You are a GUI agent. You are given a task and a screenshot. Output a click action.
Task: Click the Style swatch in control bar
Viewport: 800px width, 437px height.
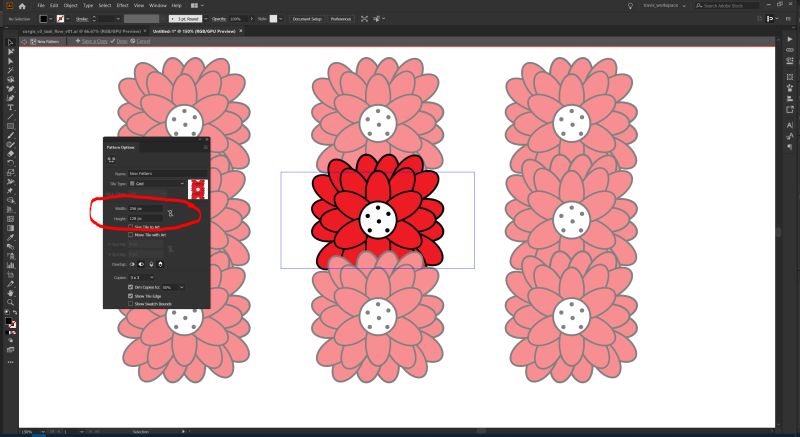[274, 19]
